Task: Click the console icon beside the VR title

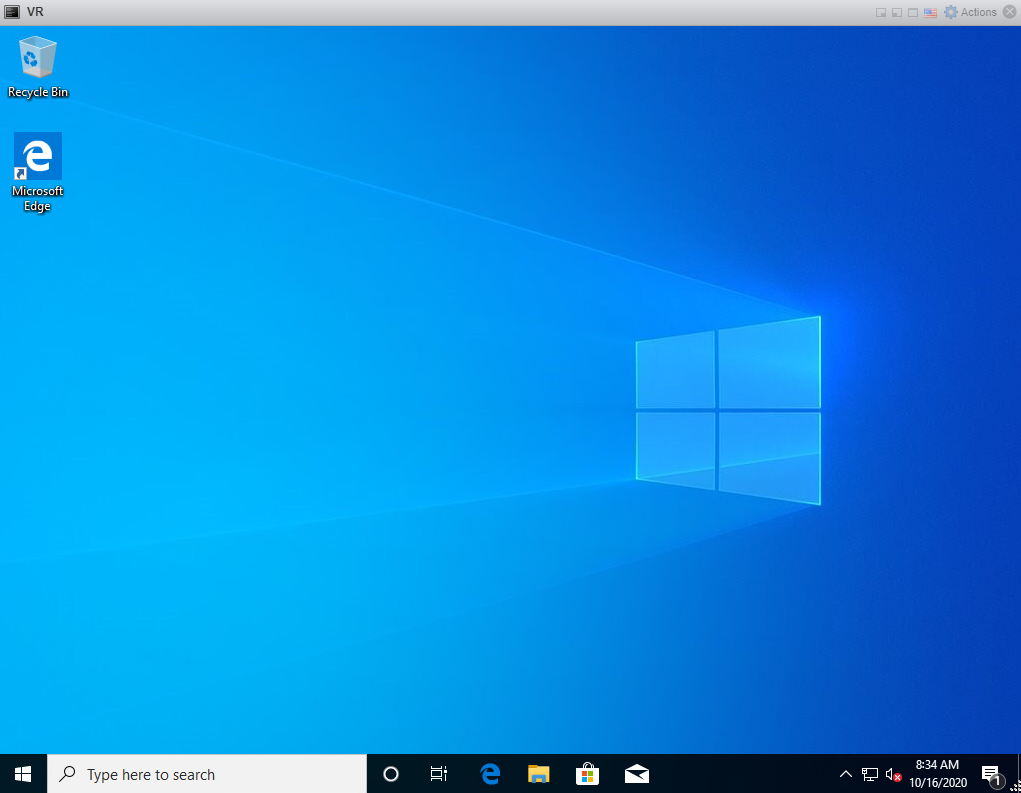Action: pos(12,12)
